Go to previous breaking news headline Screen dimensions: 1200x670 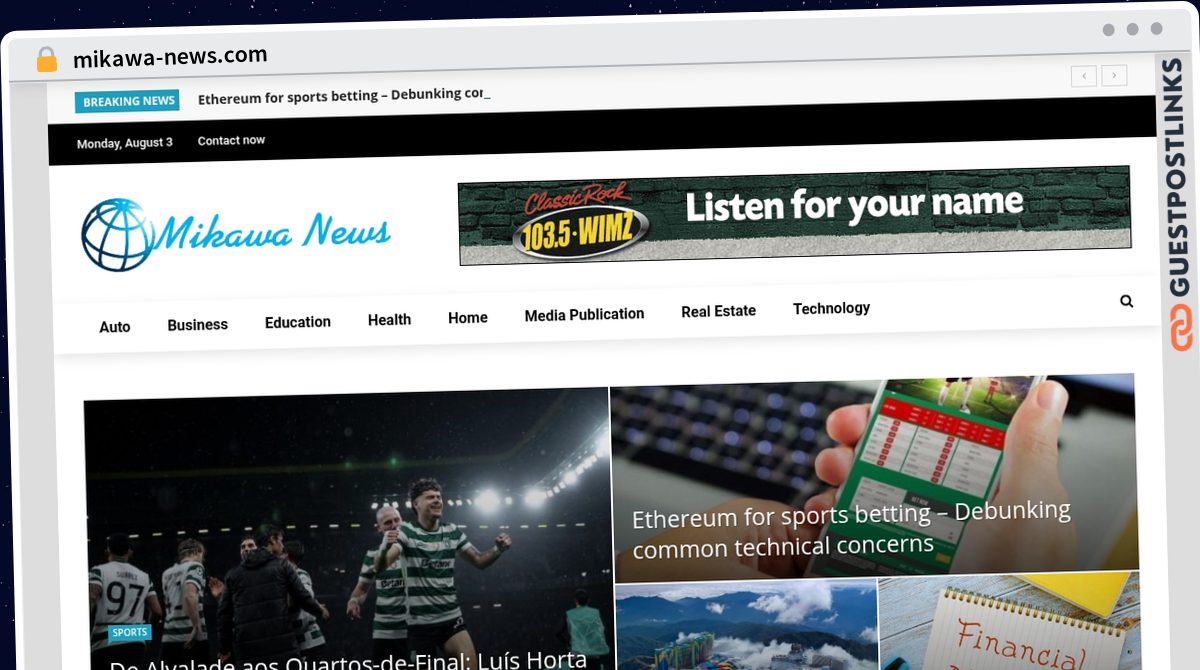[x=1084, y=75]
